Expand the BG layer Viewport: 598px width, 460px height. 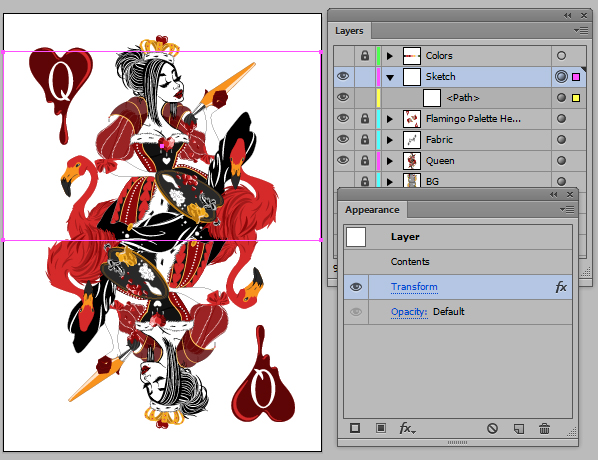(389, 181)
